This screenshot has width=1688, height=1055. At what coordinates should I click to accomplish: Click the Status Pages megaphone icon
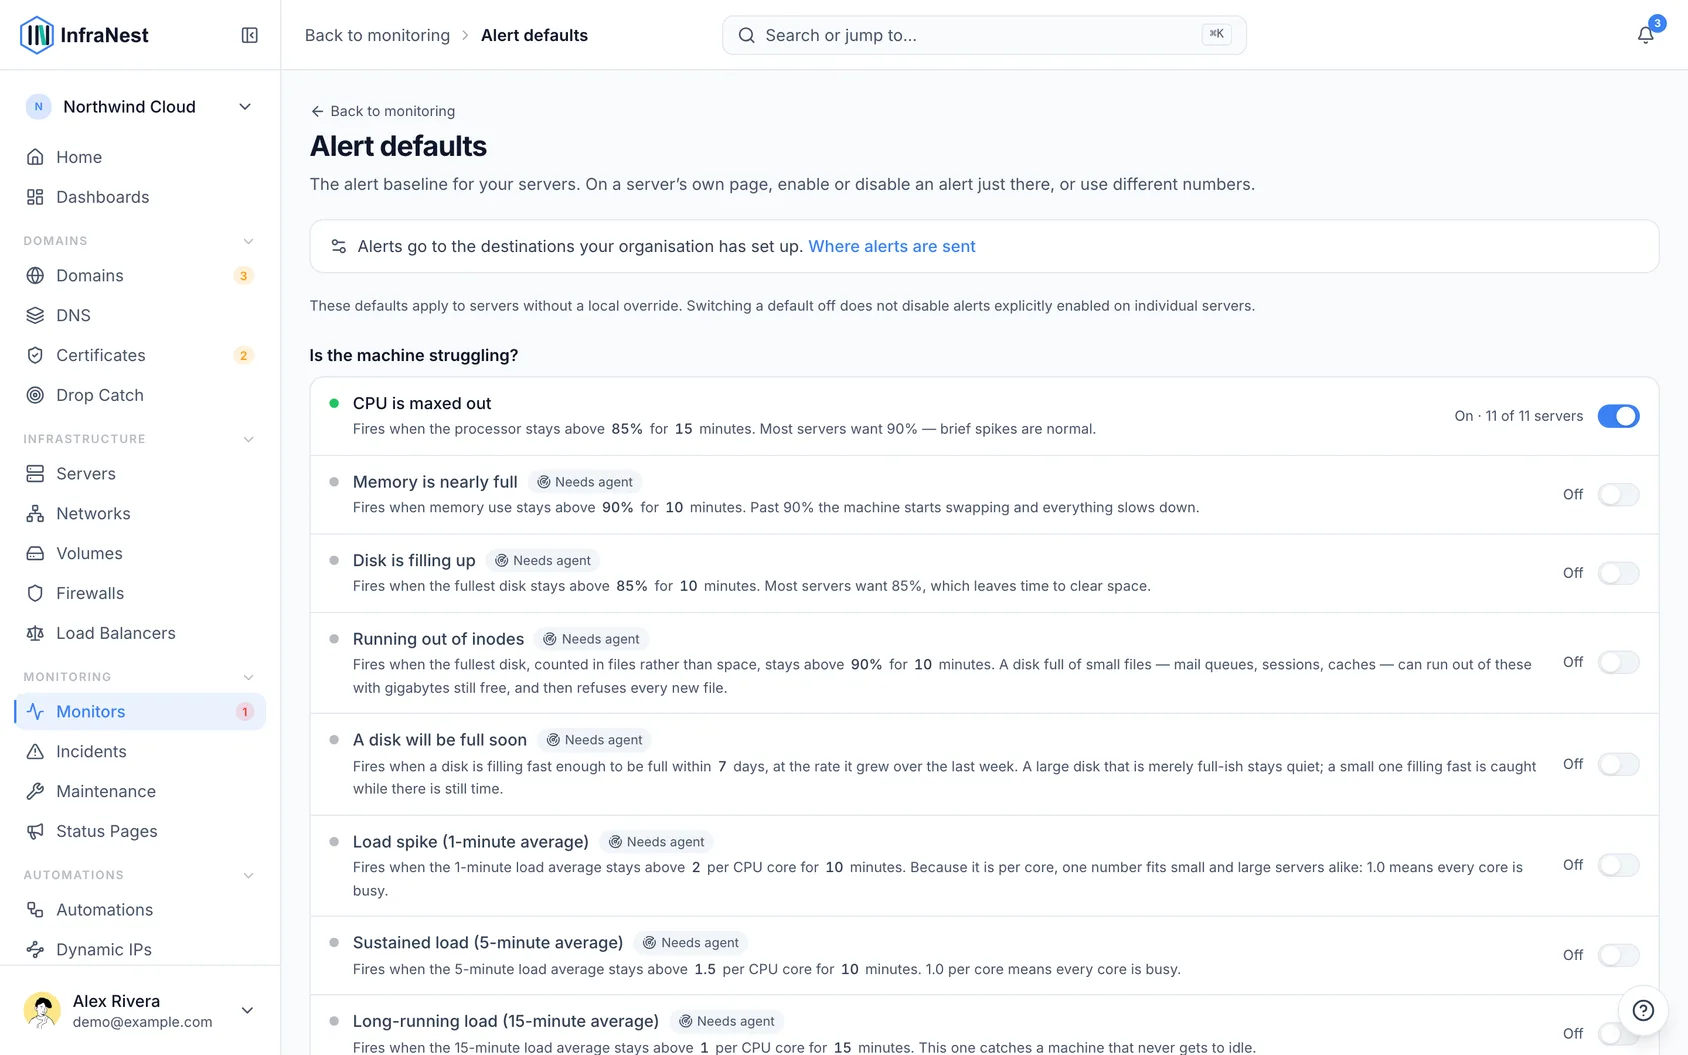click(x=35, y=831)
